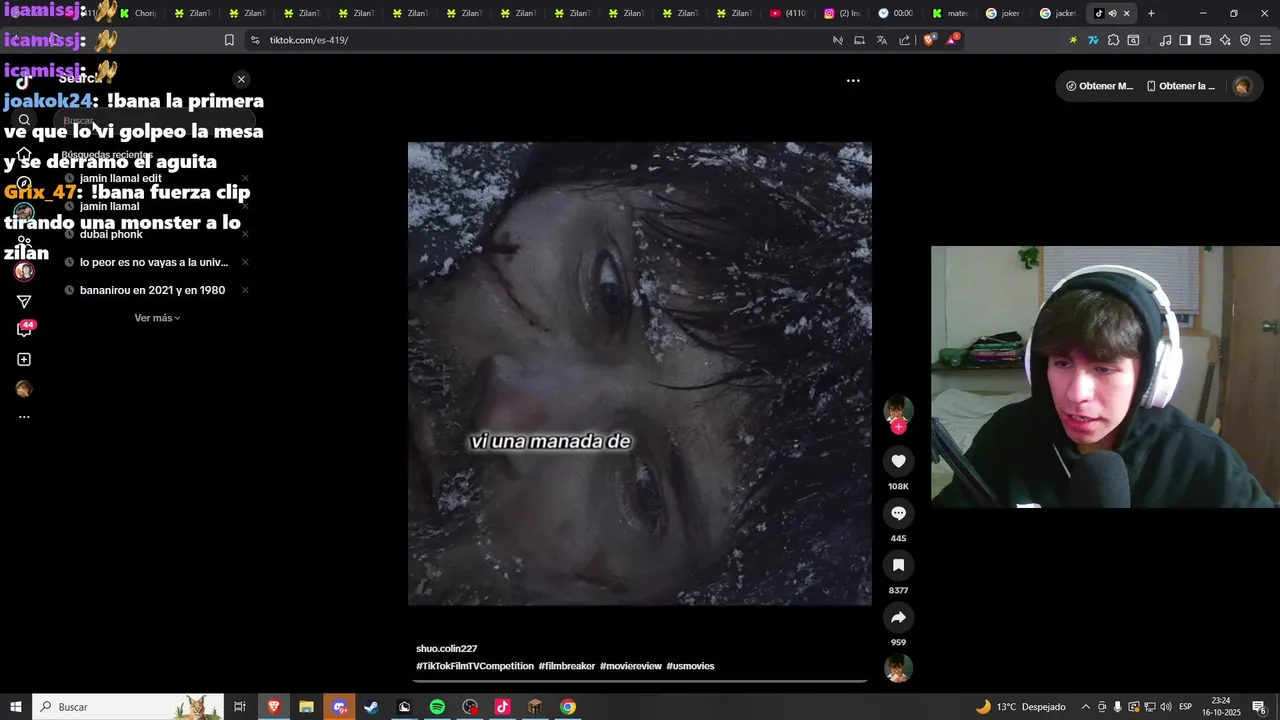Click the browser share page icon
The image size is (1280, 720).
(905, 40)
